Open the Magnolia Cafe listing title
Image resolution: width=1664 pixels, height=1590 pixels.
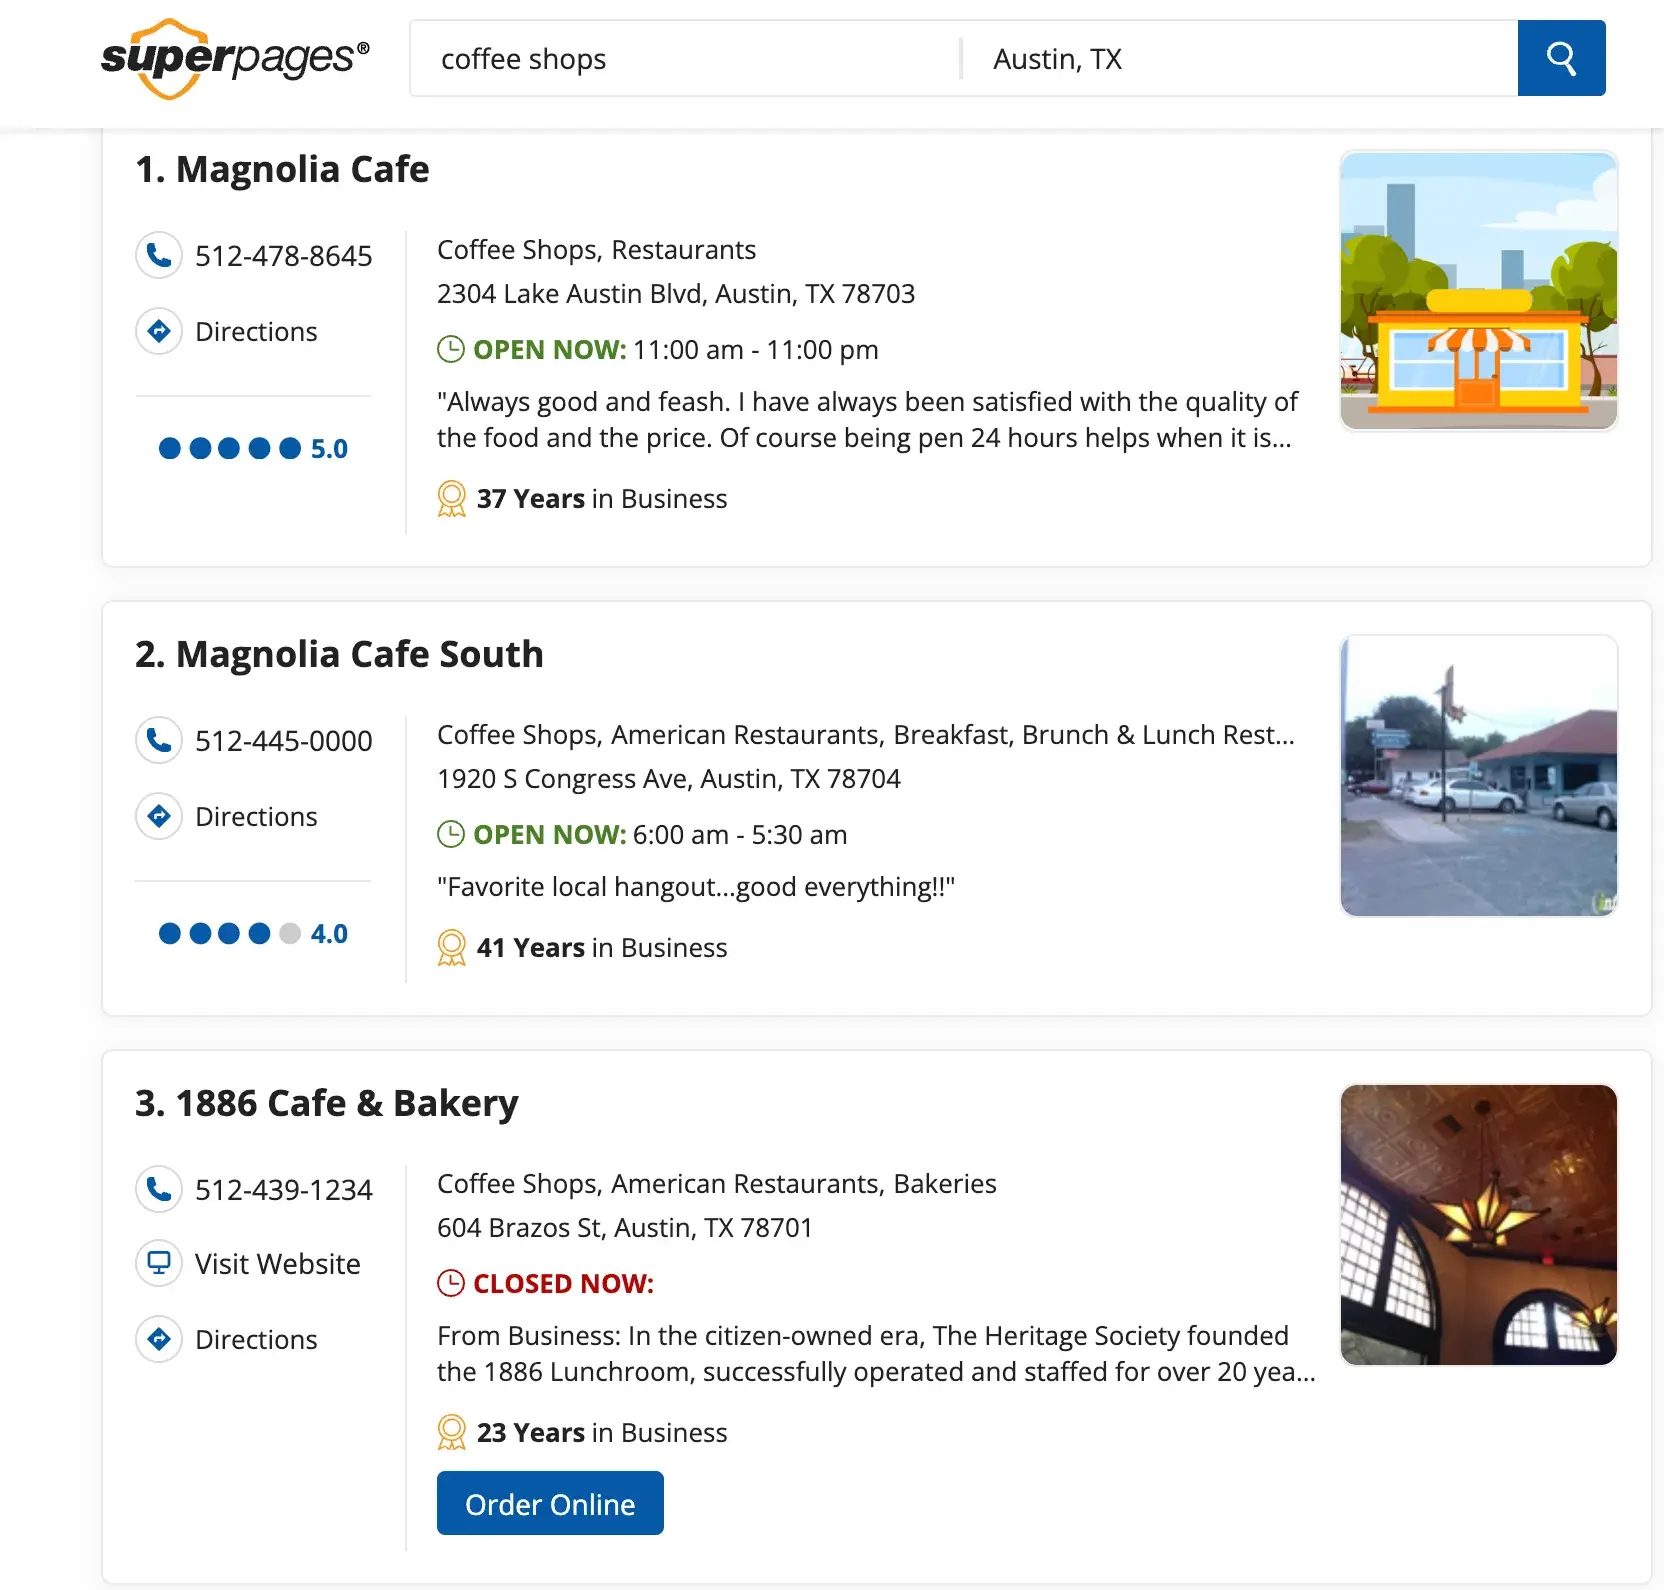[x=282, y=169]
